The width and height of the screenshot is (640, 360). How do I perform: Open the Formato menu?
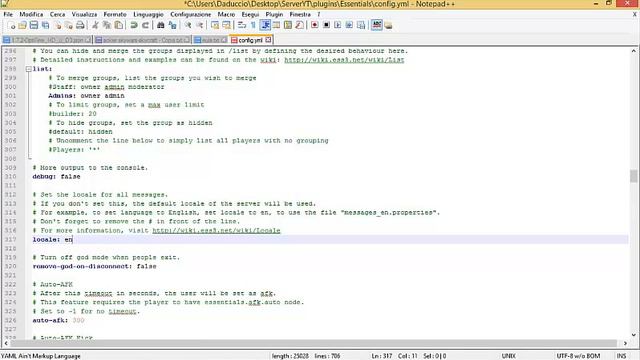(115, 14)
